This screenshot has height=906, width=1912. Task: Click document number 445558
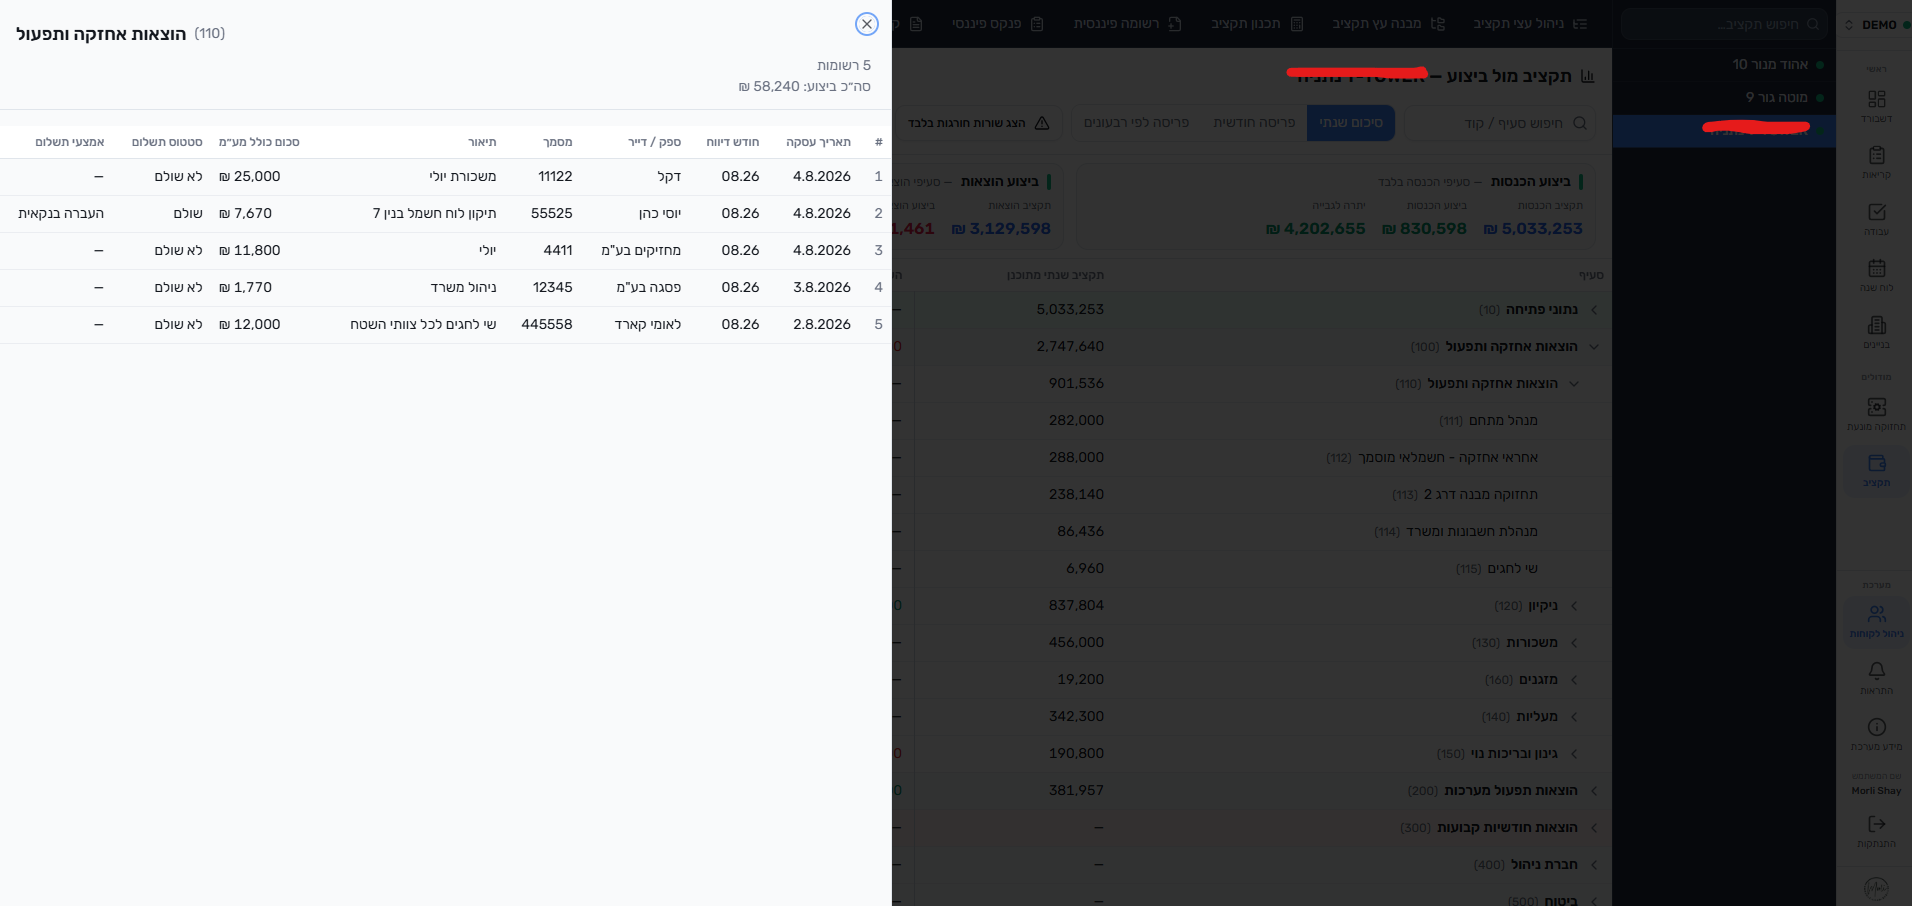(547, 325)
